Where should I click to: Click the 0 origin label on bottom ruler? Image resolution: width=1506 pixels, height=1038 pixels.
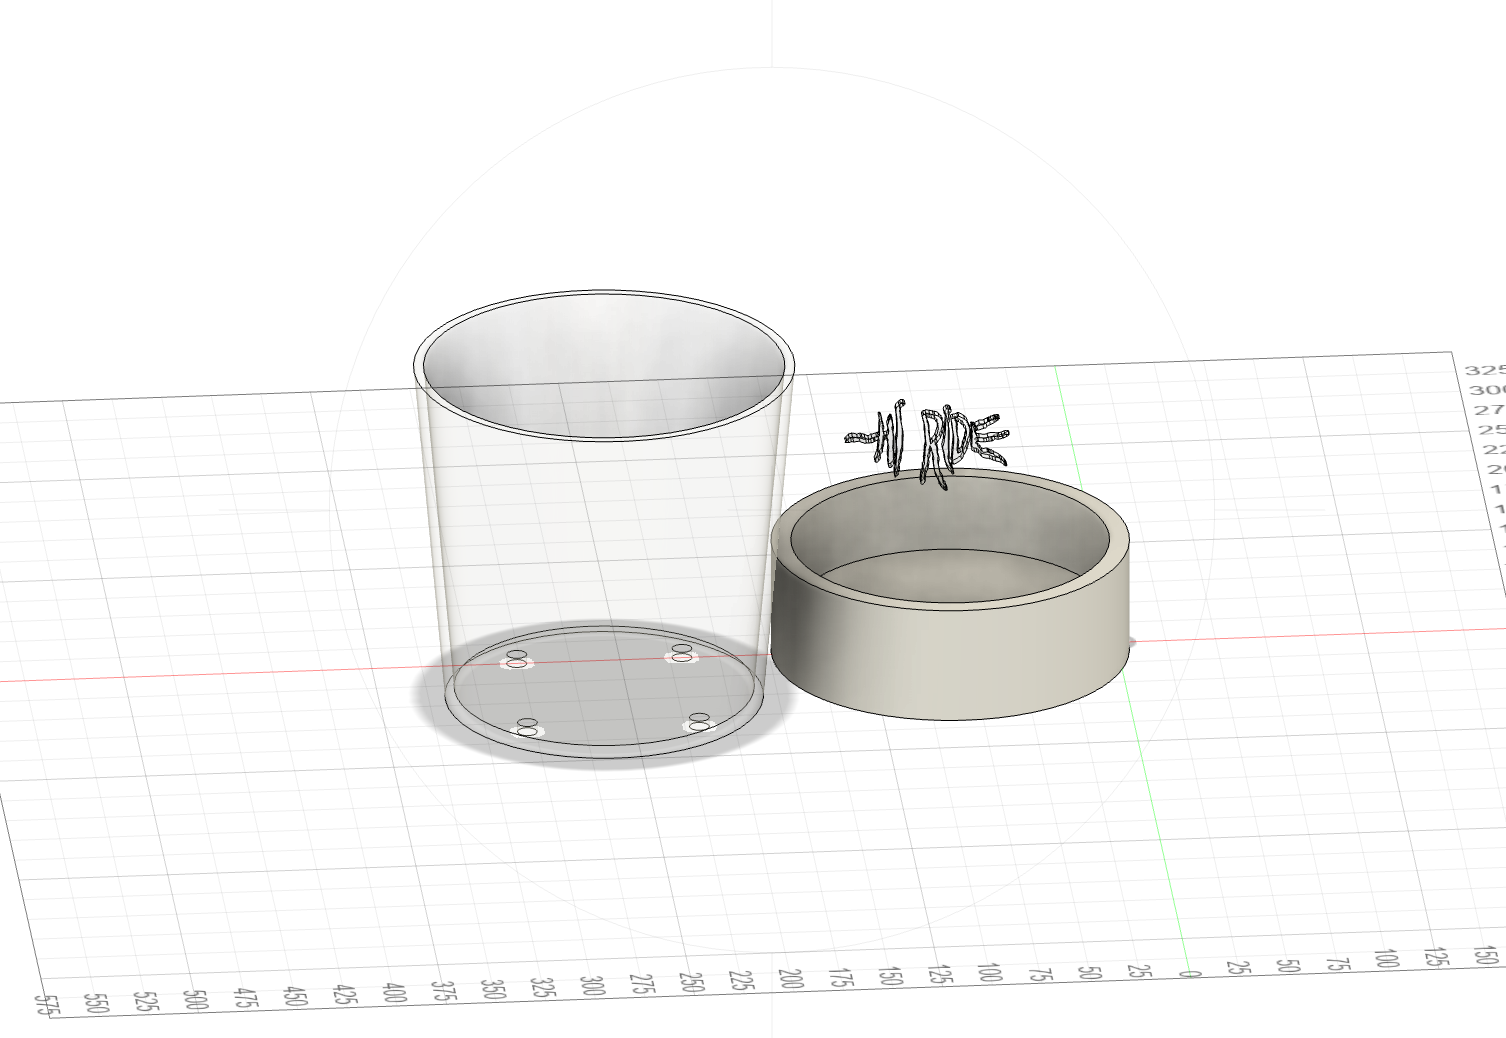click(x=1186, y=973)
